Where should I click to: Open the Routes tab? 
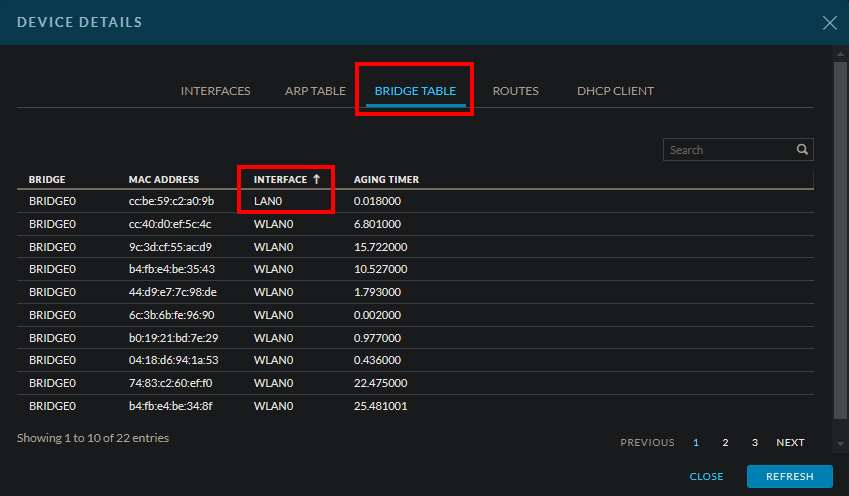click(515, 91)
